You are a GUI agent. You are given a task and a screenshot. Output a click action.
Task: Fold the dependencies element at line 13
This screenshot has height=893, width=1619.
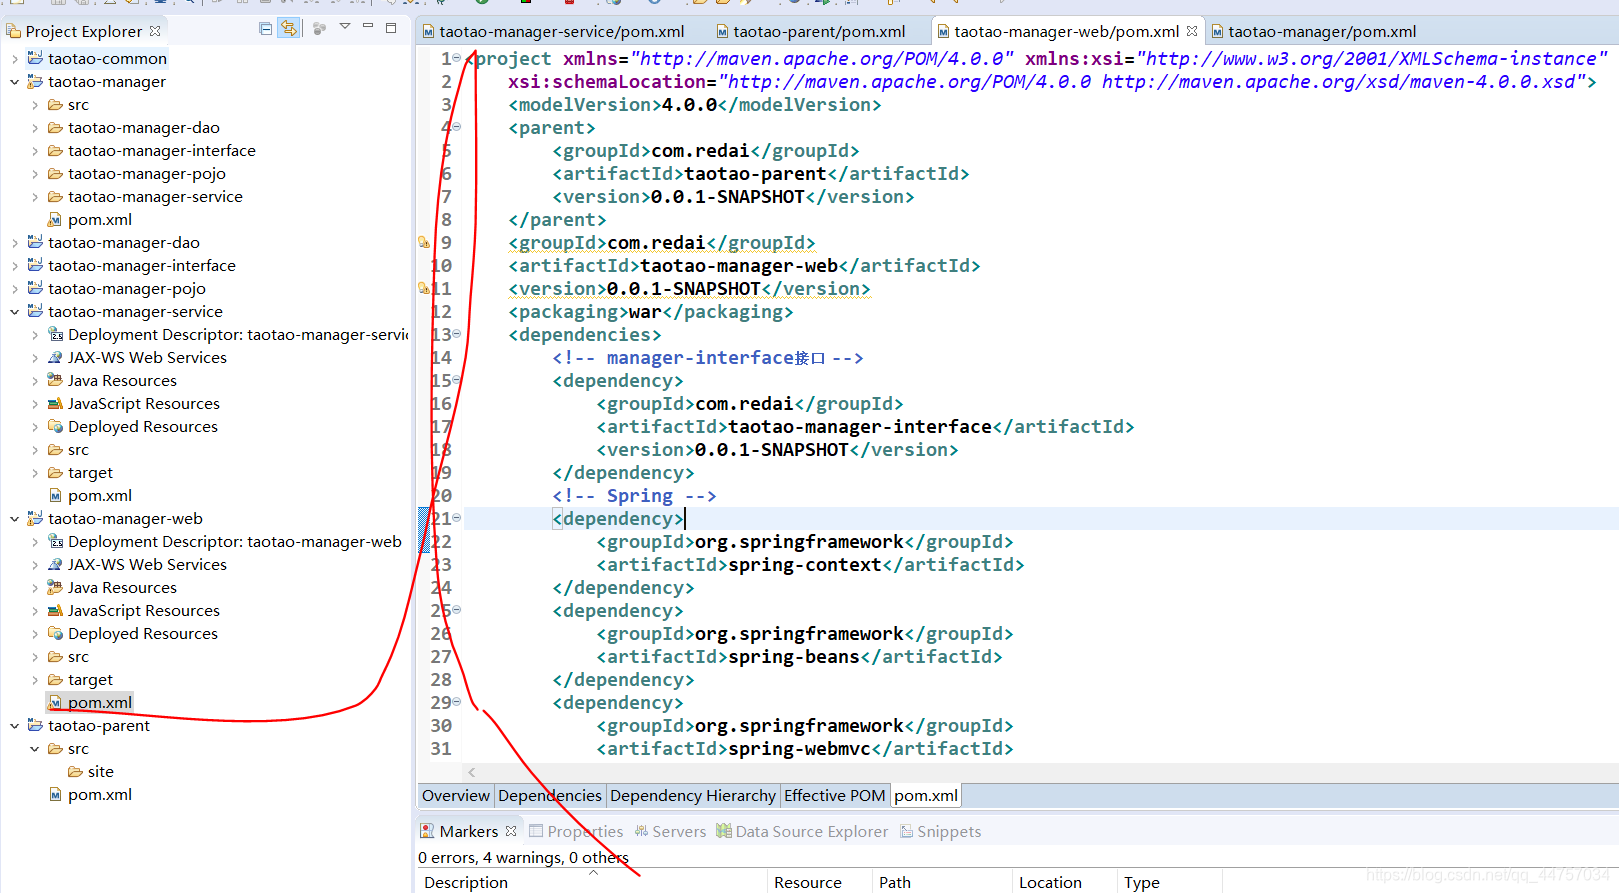coord(457,334)
